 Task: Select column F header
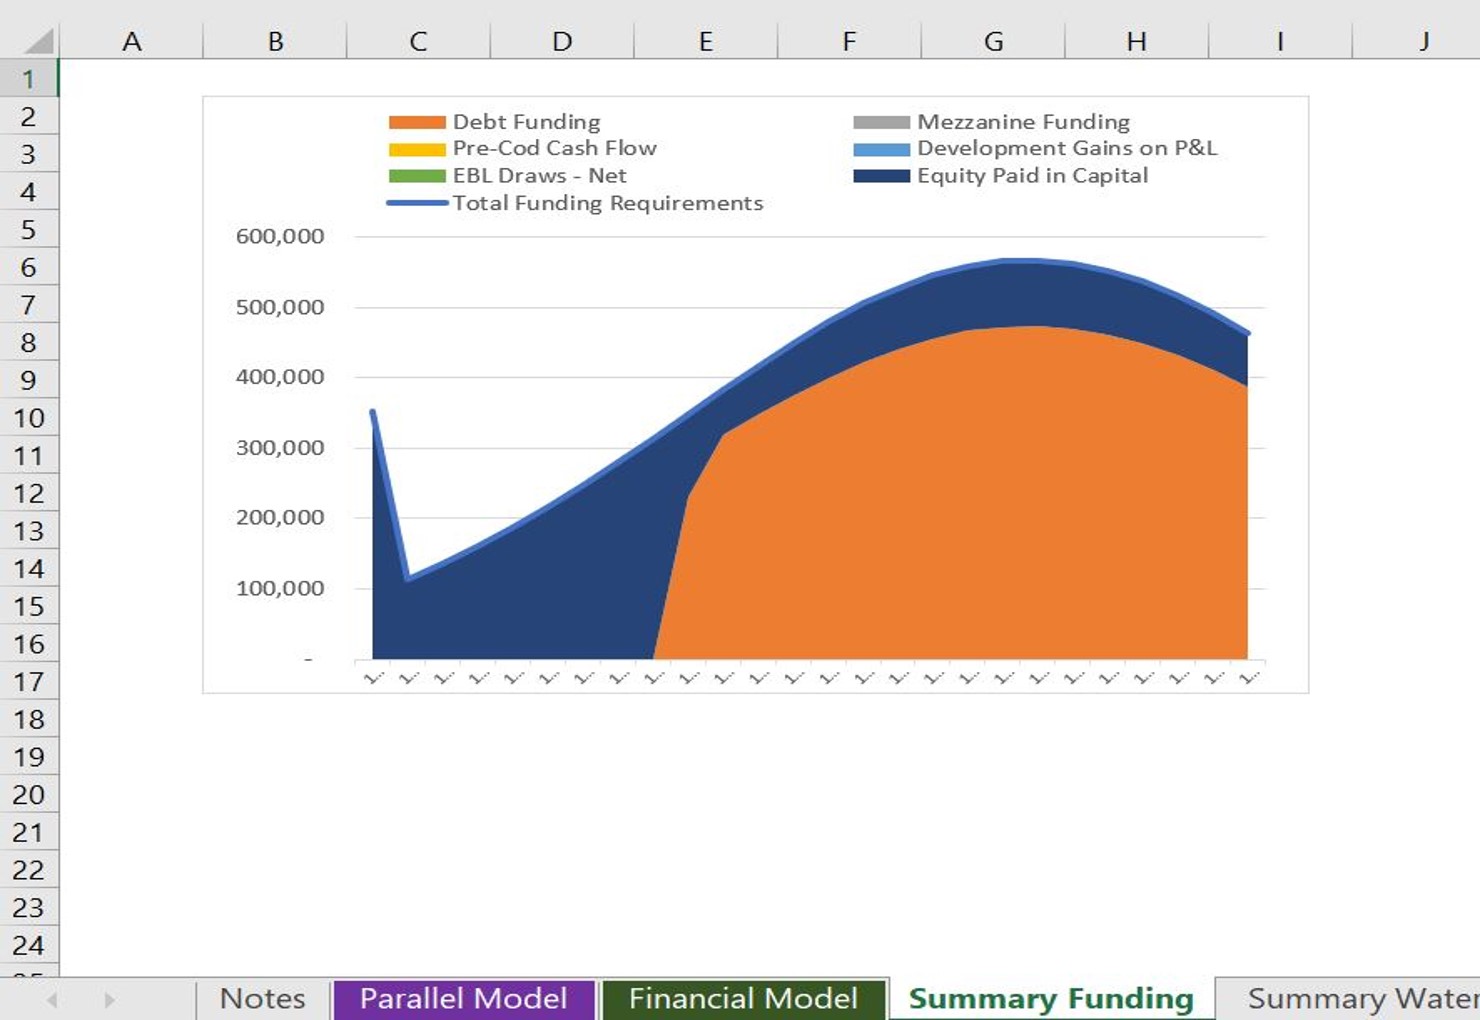pos(849,41)
